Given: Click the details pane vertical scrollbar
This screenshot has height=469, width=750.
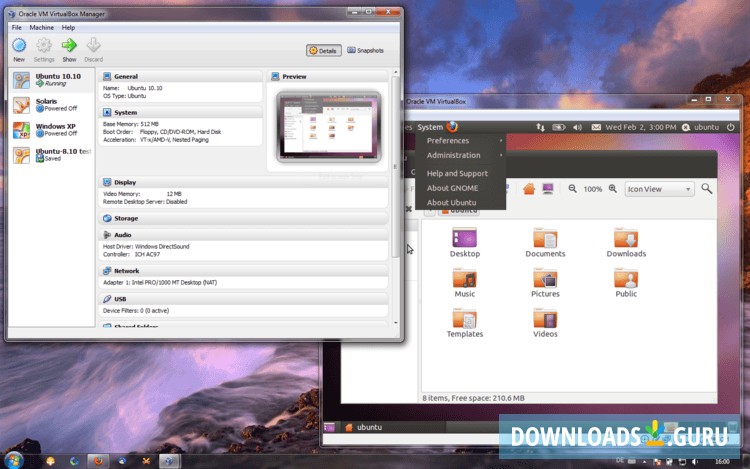Looking at the screenshot, I should coord(395,166).
